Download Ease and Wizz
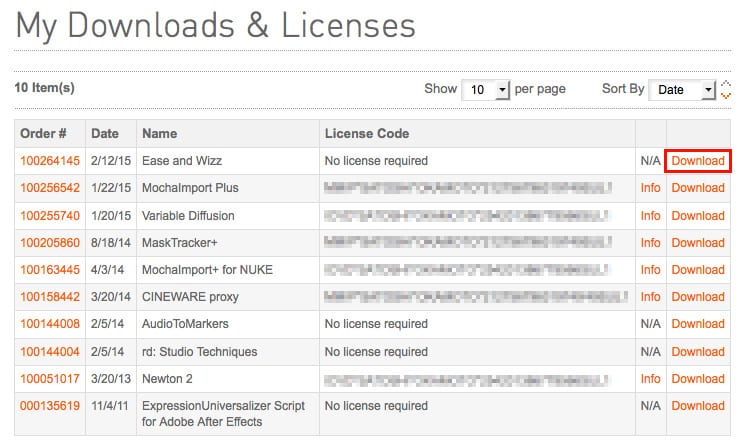 pyautogui.click(x=698, y=161)
